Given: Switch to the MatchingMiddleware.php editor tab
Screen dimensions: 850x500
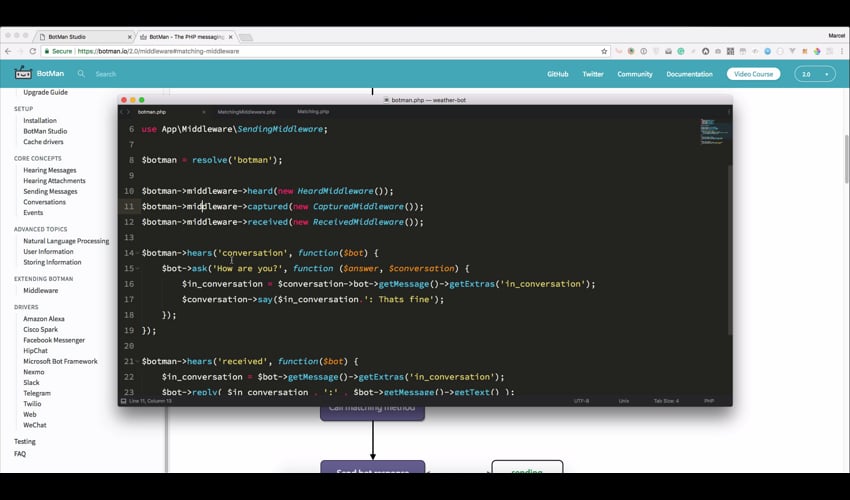Looking at the screenshot, I should (x=246, y=112).
